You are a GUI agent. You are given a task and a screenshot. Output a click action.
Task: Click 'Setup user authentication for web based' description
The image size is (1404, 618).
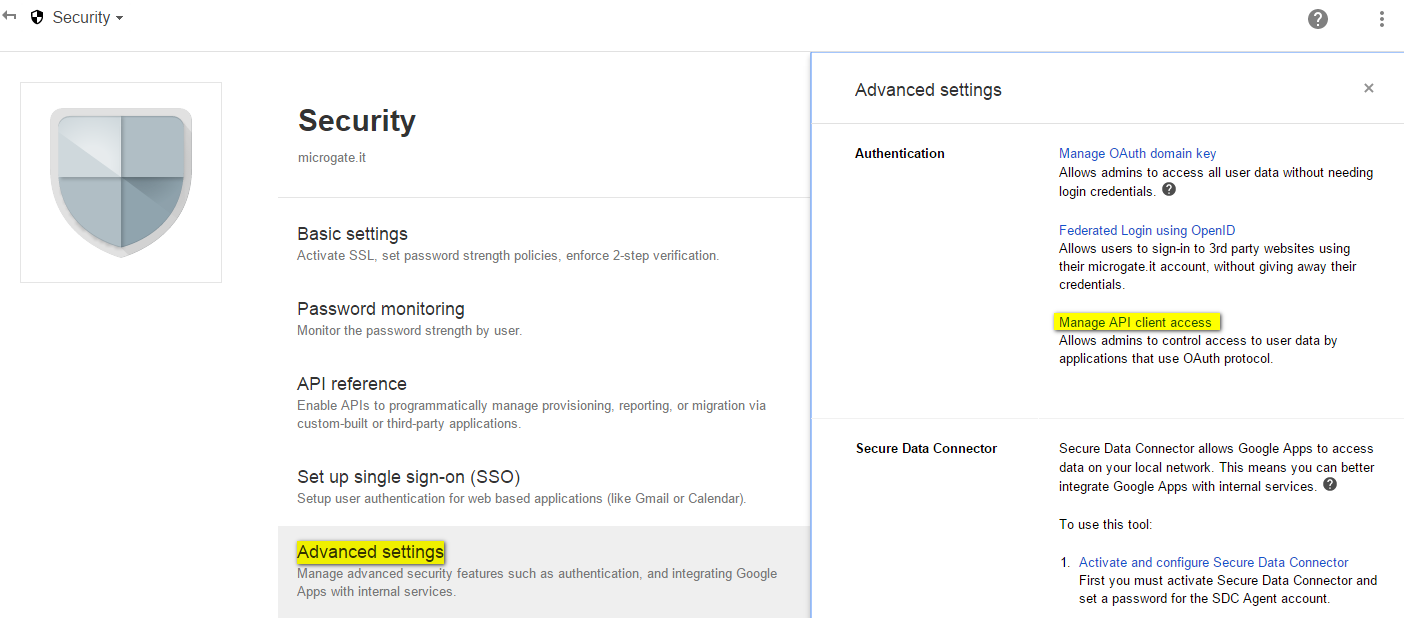[522, 499]
